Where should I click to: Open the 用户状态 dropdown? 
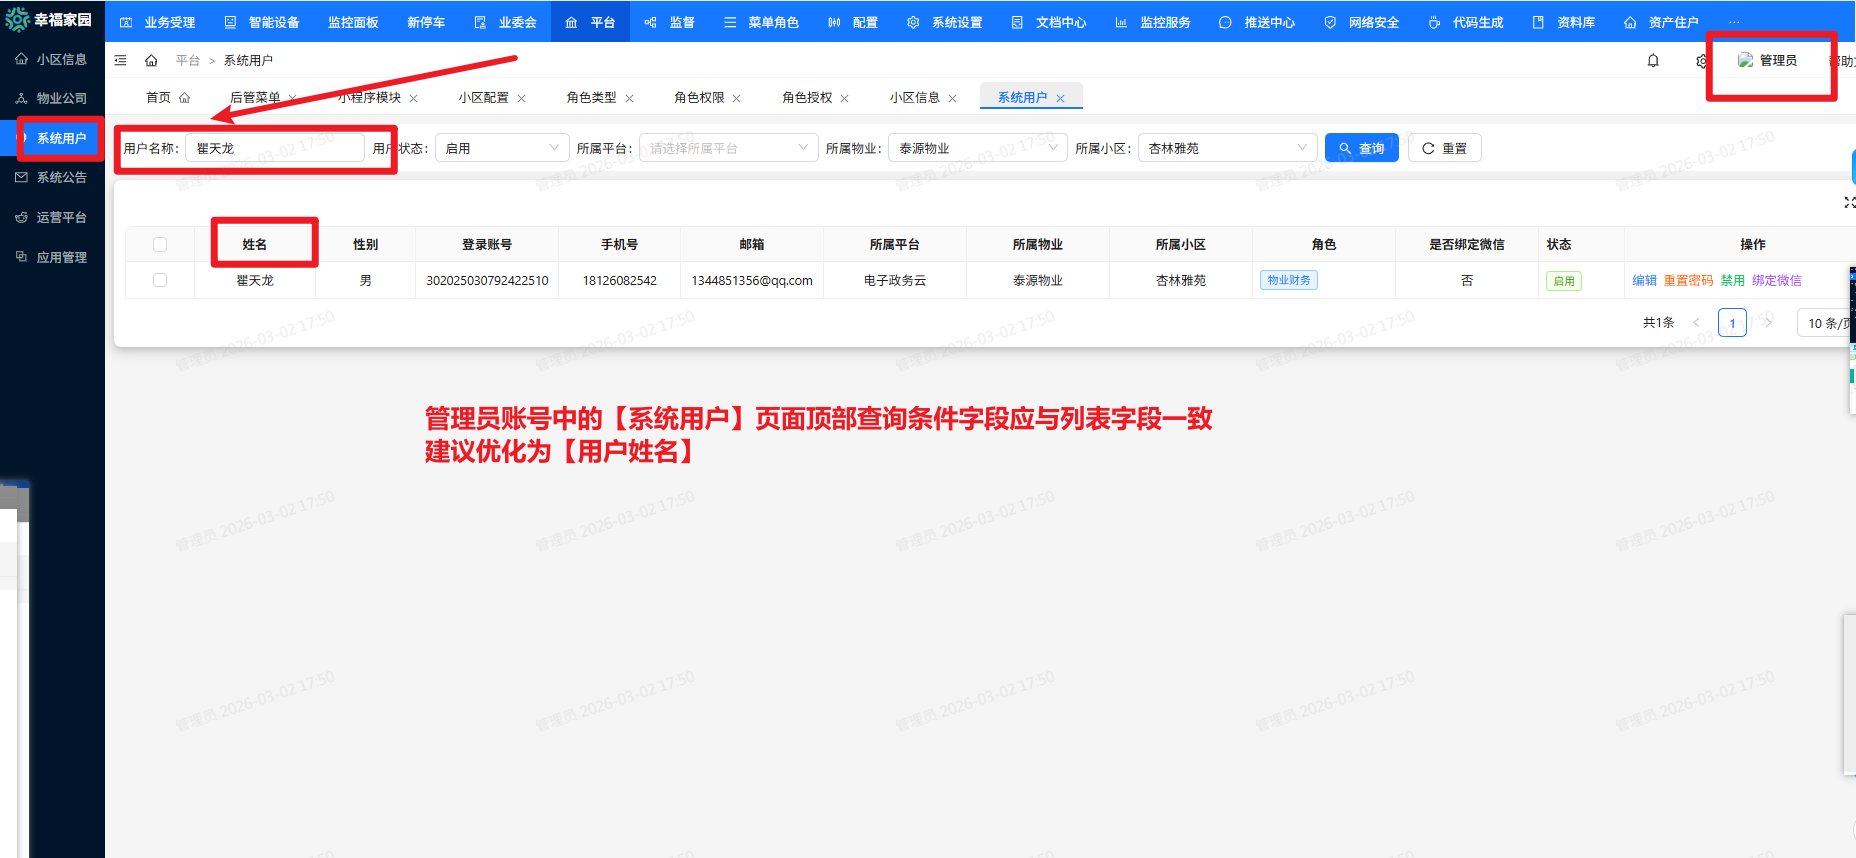coord(501,148)
